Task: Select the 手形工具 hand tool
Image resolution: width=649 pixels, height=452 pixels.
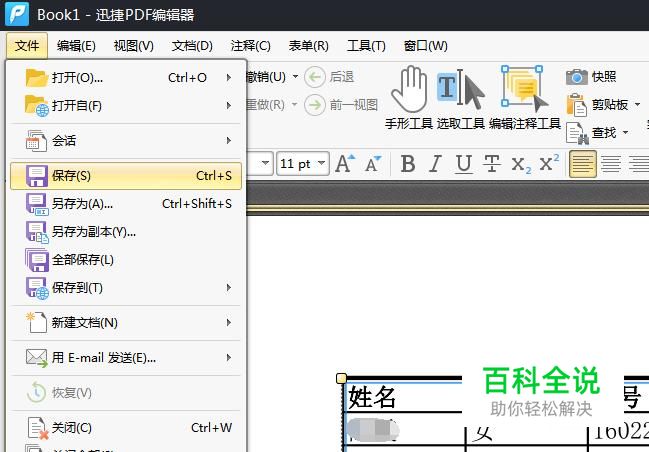Action: coord(409,97)
